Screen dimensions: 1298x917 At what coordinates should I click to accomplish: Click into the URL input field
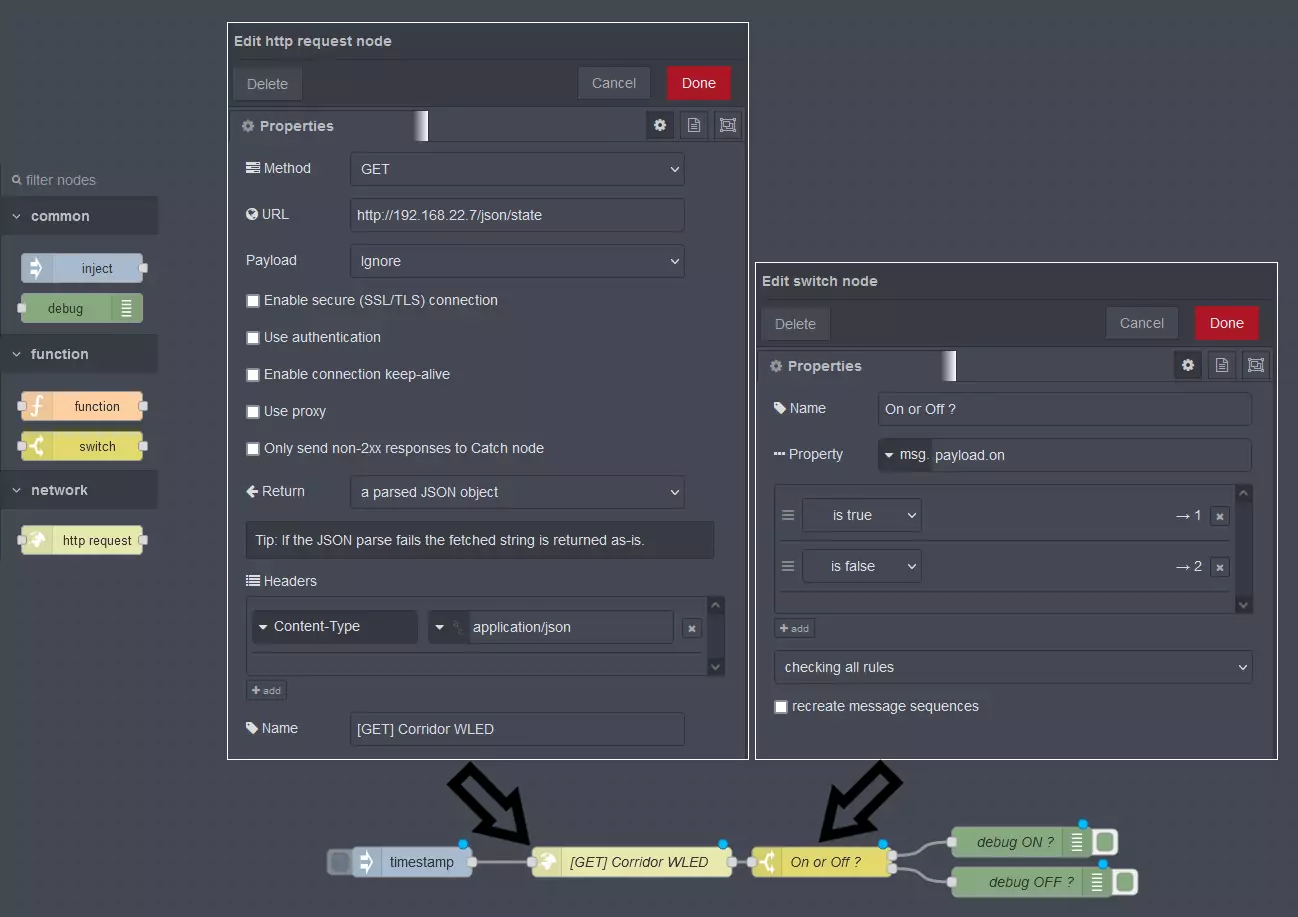[x=517, y=215]
